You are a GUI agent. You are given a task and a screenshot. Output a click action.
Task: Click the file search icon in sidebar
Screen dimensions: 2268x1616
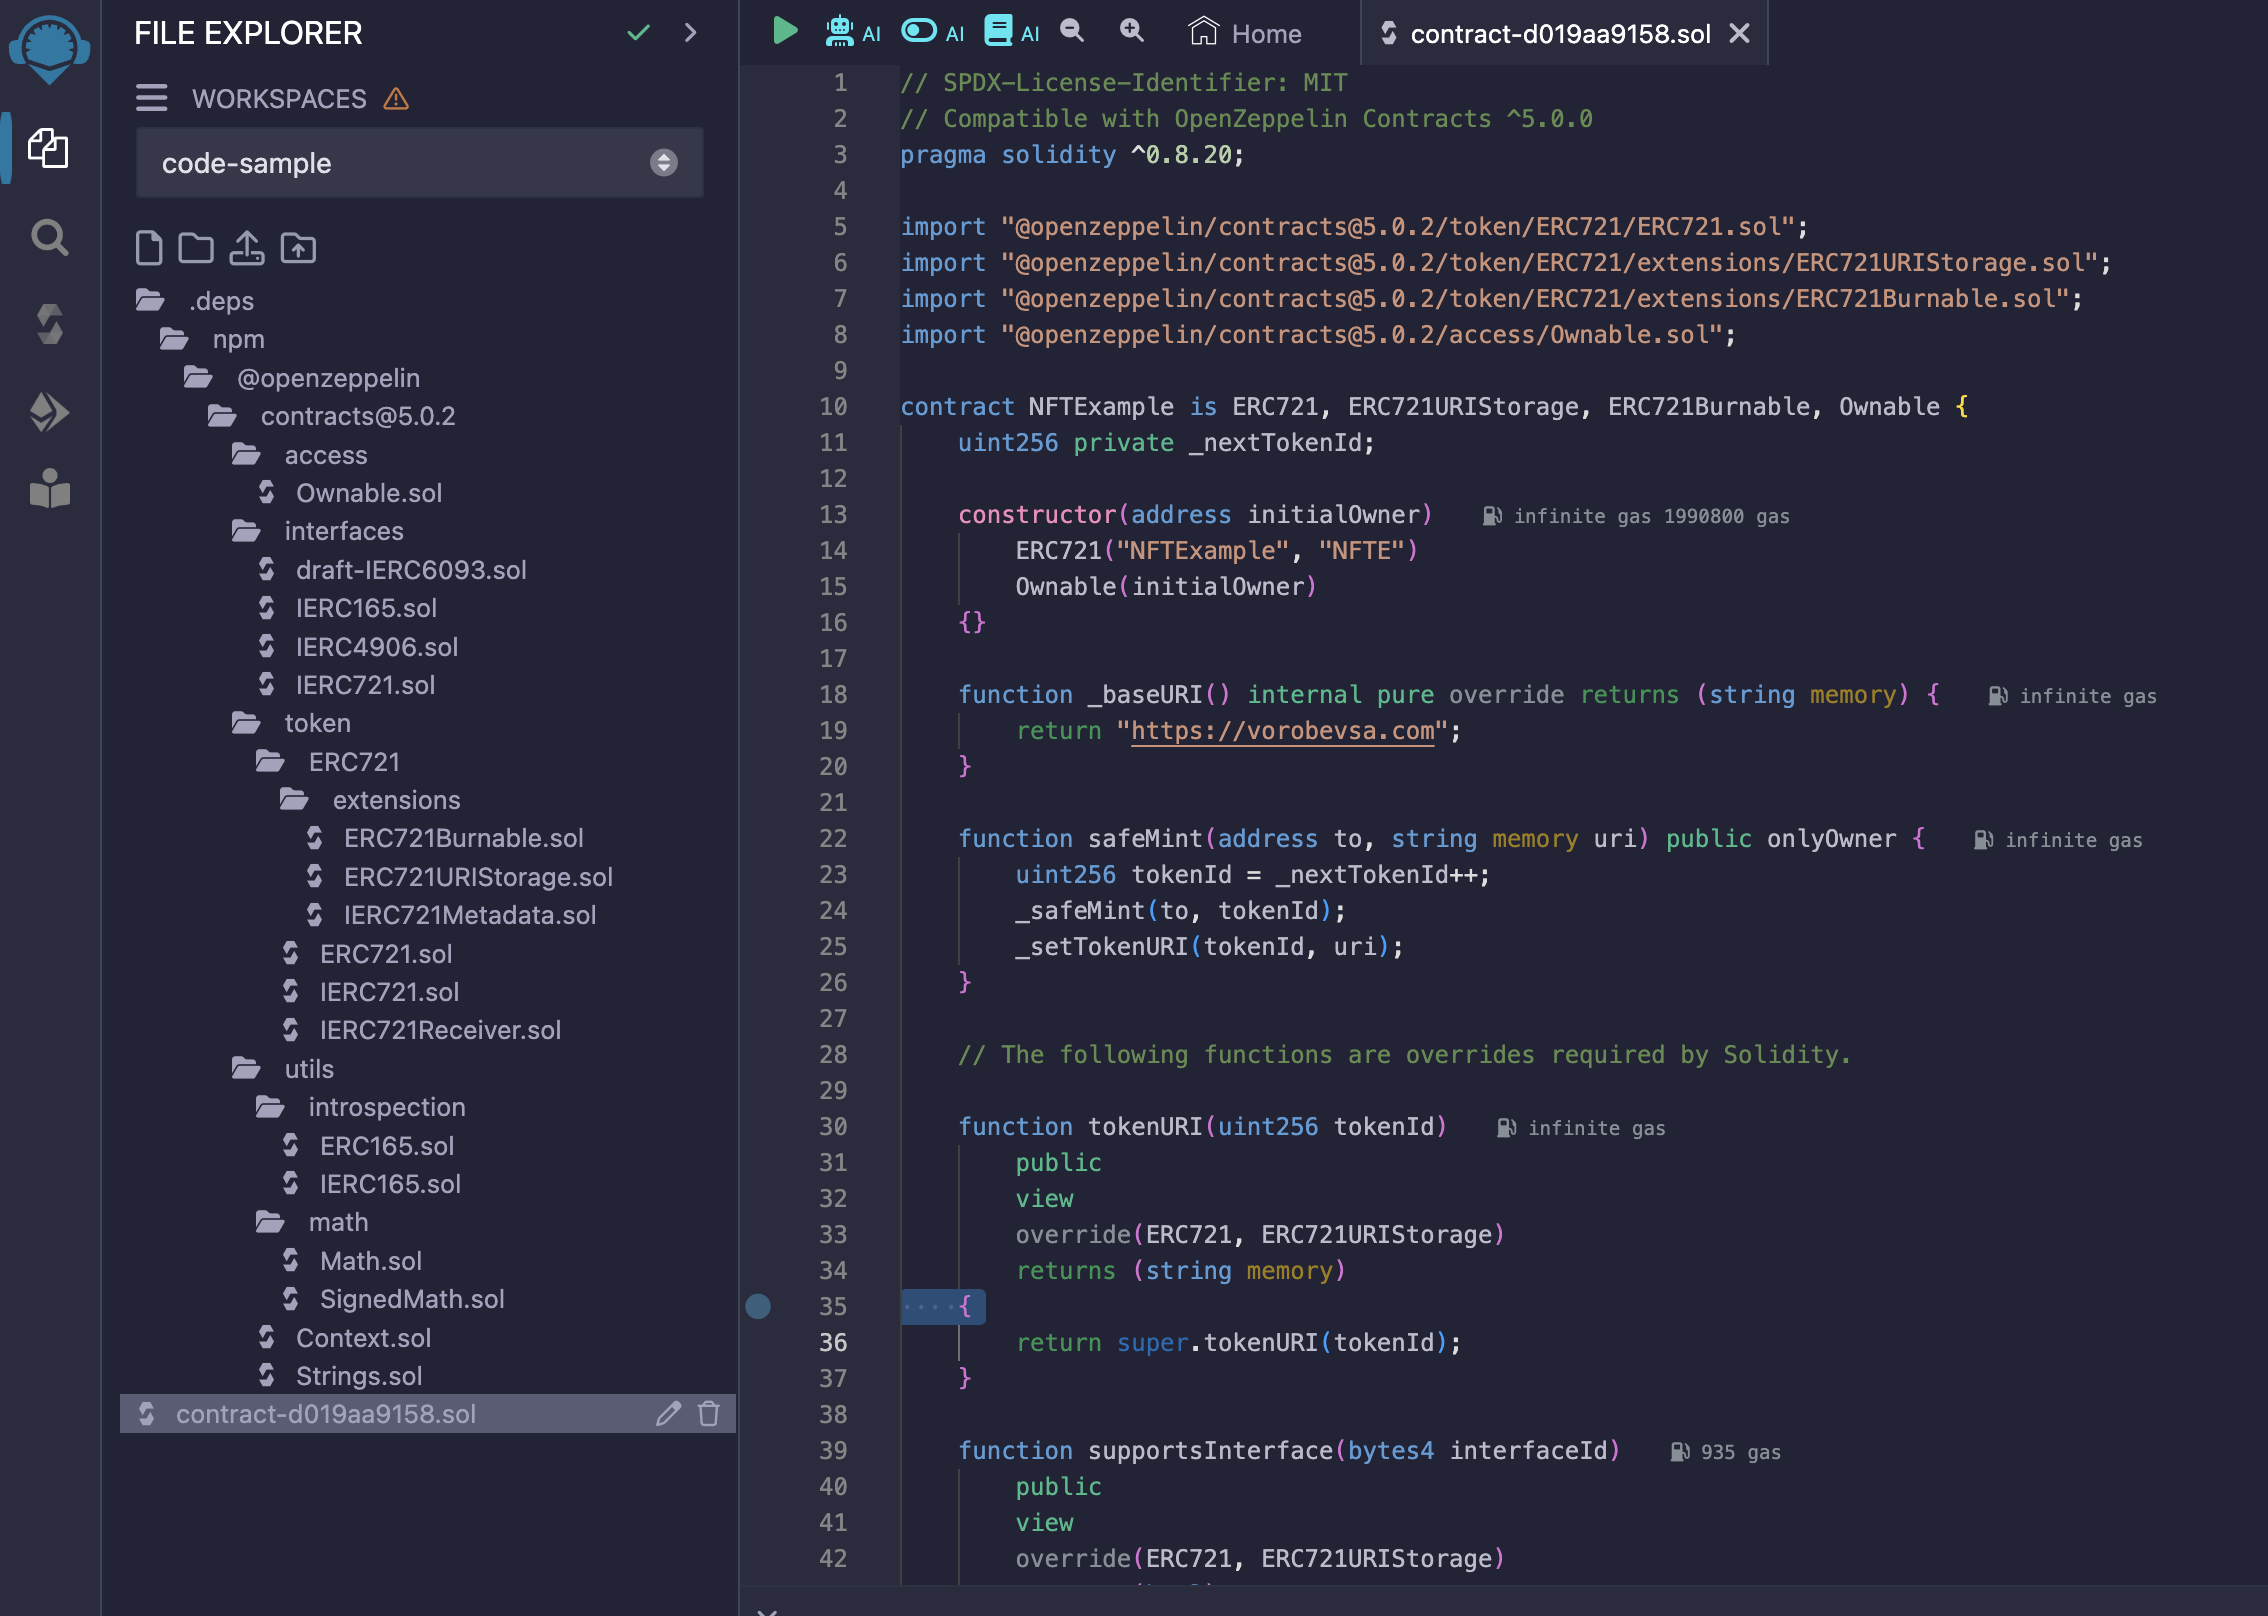point(47,234)
